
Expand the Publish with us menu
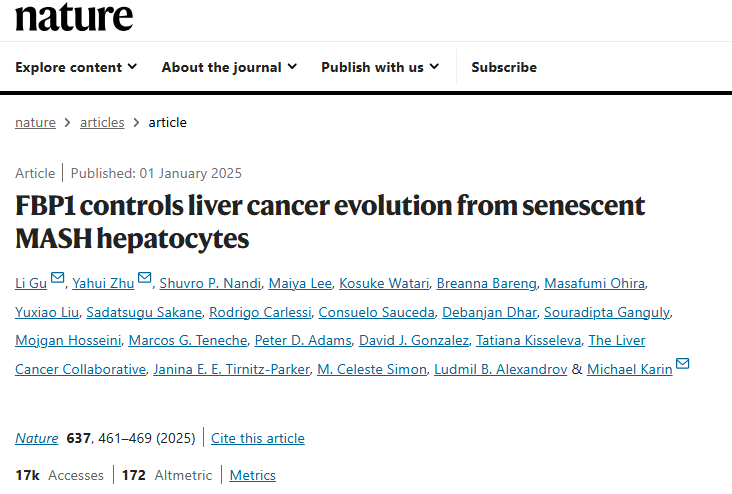380,67
